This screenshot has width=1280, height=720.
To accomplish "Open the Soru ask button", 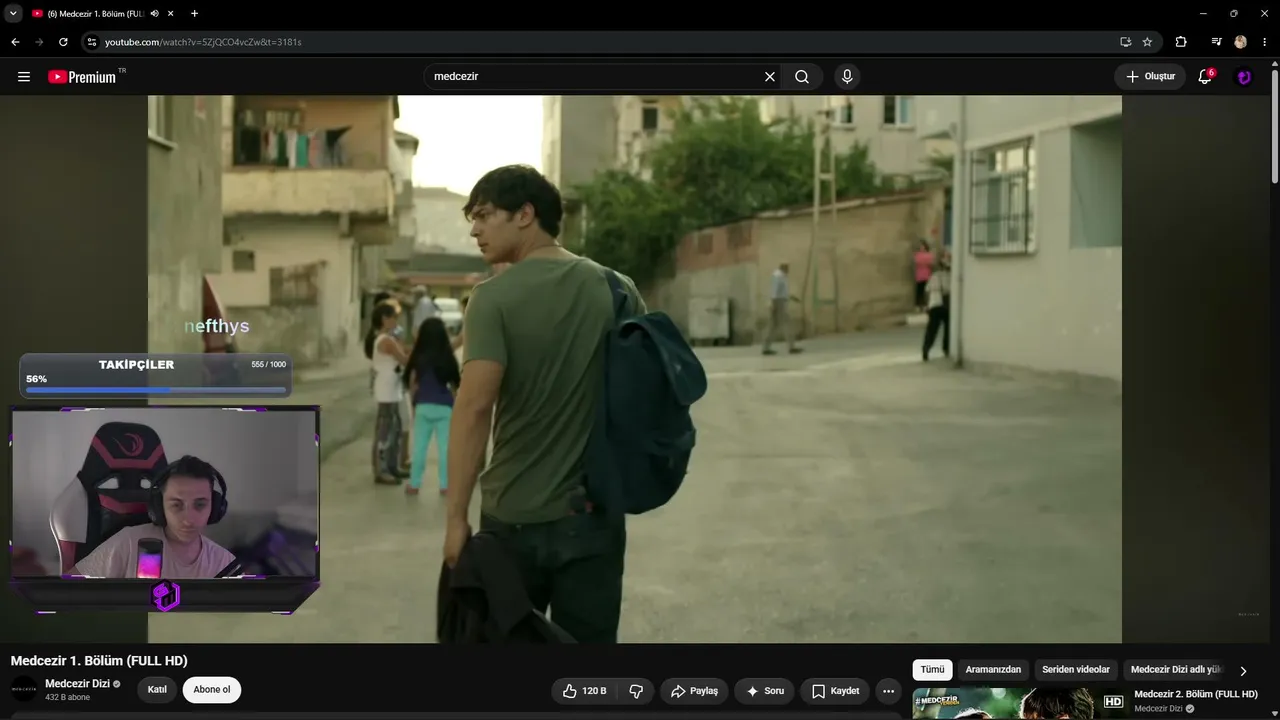I will tap(765, 691).
